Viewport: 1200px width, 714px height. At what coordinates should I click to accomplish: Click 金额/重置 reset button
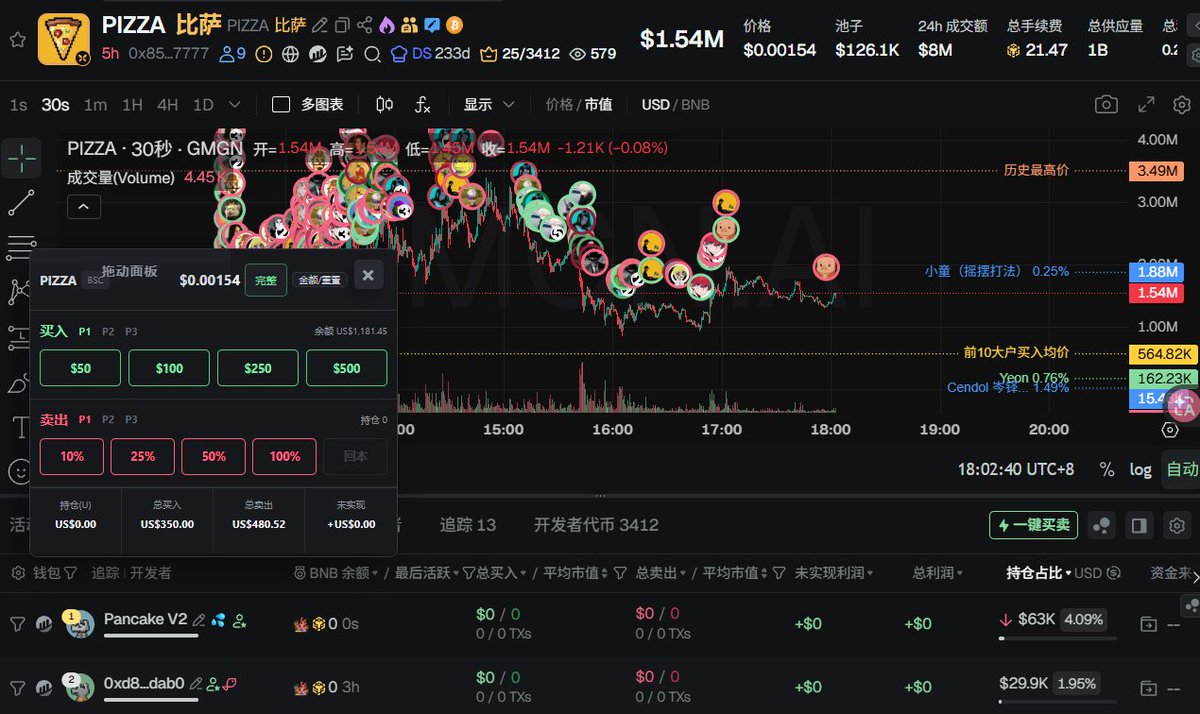[320, 280]
